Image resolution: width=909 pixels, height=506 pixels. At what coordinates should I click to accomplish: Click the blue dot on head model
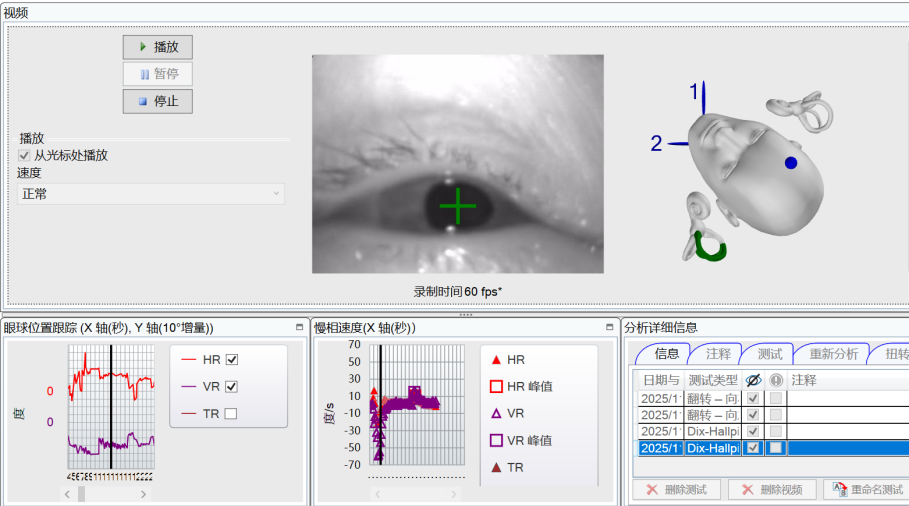(791, 163)
